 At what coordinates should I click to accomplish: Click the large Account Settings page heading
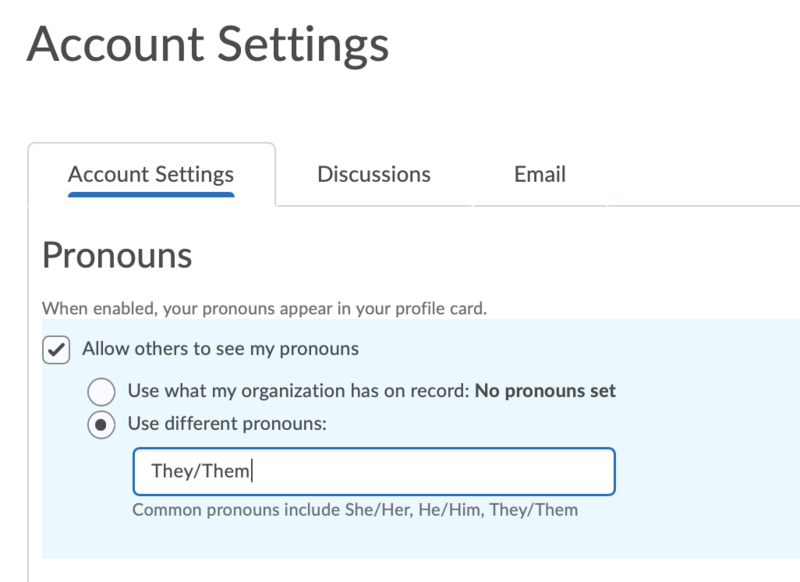(208, 46)
